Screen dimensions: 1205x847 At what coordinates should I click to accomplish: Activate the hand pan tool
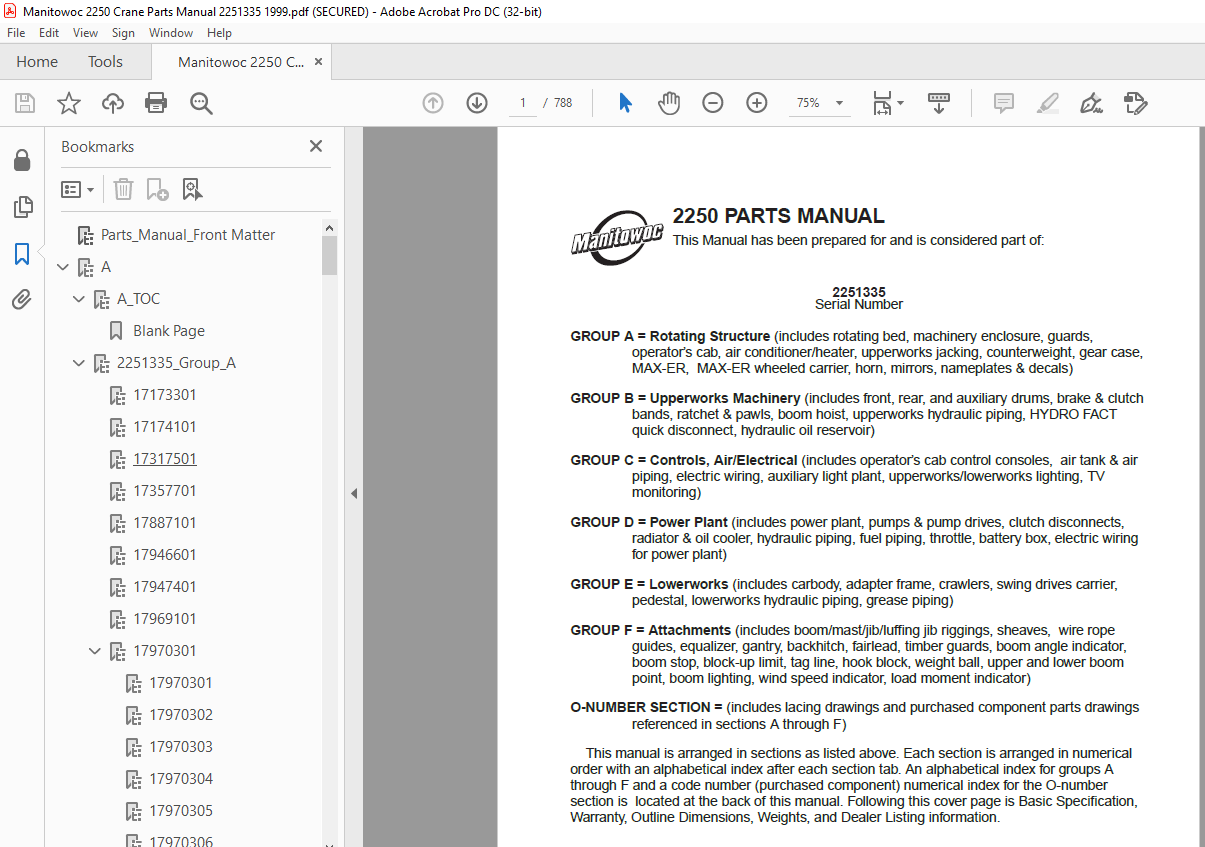669,103
